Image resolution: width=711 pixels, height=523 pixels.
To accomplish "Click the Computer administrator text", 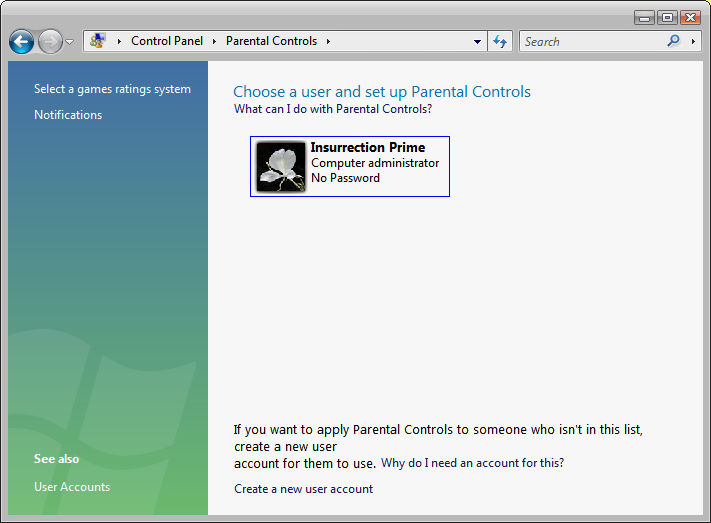I will click(375, 163).
